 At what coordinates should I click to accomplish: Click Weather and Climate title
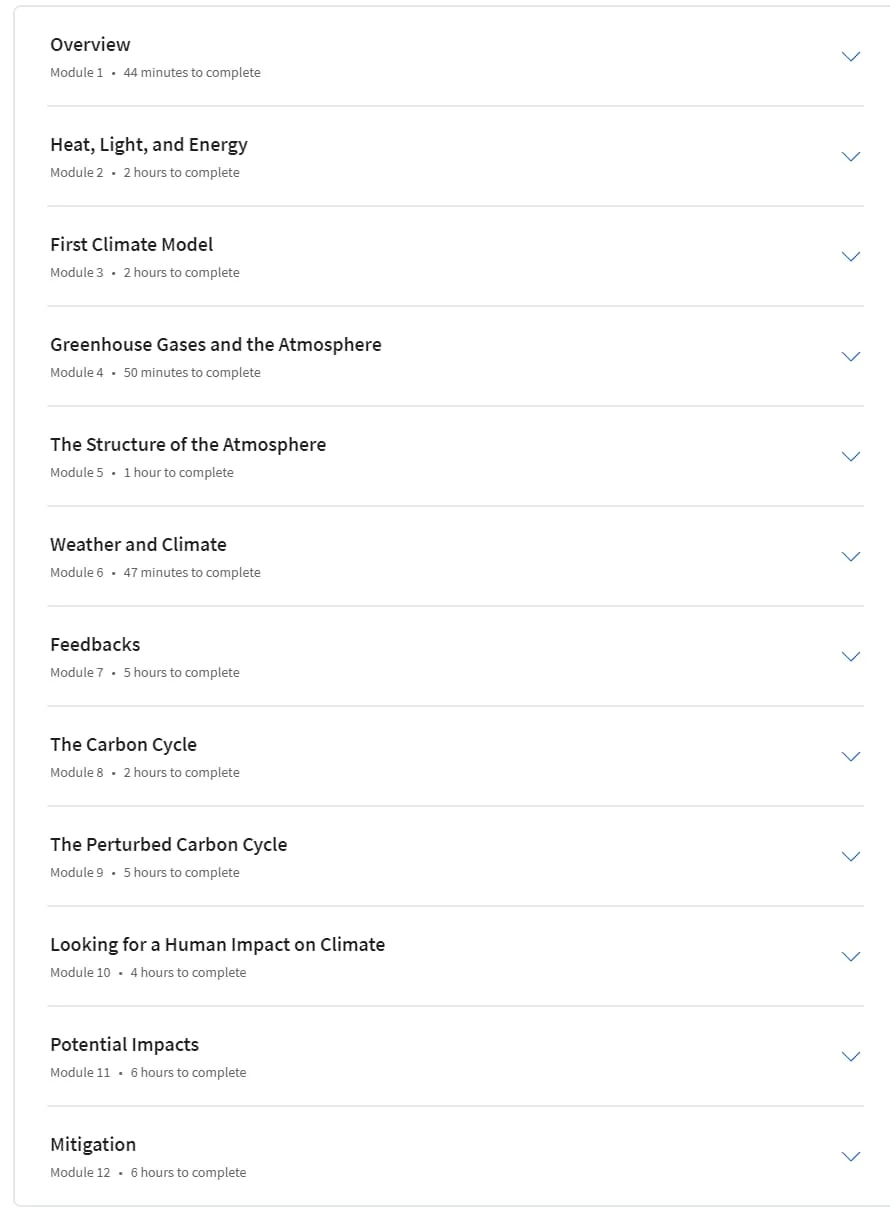138,544
